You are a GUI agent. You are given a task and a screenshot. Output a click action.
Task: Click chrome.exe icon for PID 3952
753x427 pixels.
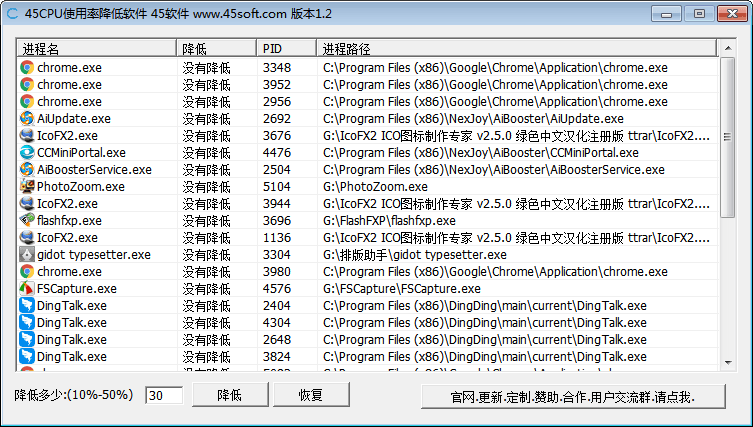pyautogui.click(x=27, y=85)
